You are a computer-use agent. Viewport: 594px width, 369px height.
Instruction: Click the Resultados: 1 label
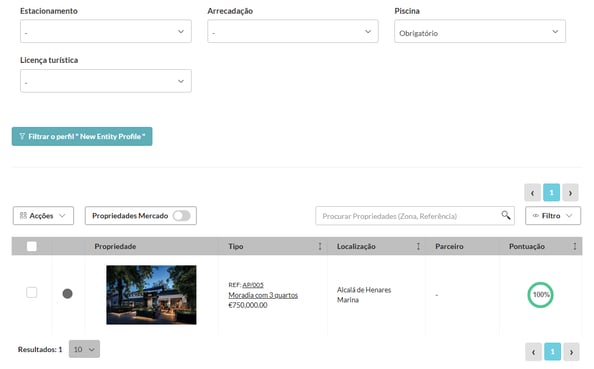coord(40,349)
